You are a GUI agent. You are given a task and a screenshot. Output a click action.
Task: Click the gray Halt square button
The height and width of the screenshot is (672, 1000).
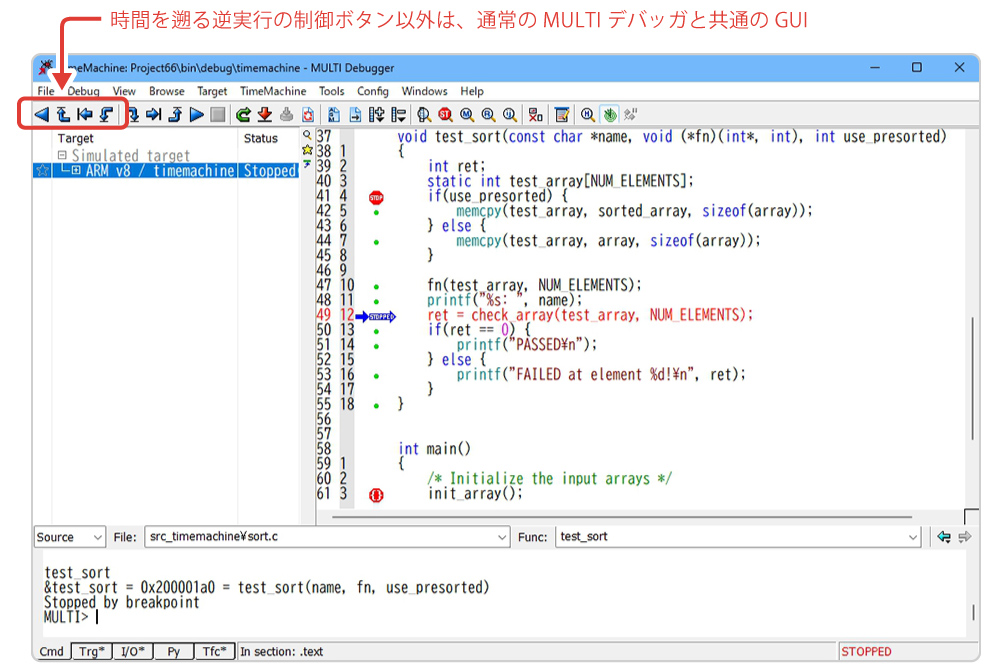(218, 115)
